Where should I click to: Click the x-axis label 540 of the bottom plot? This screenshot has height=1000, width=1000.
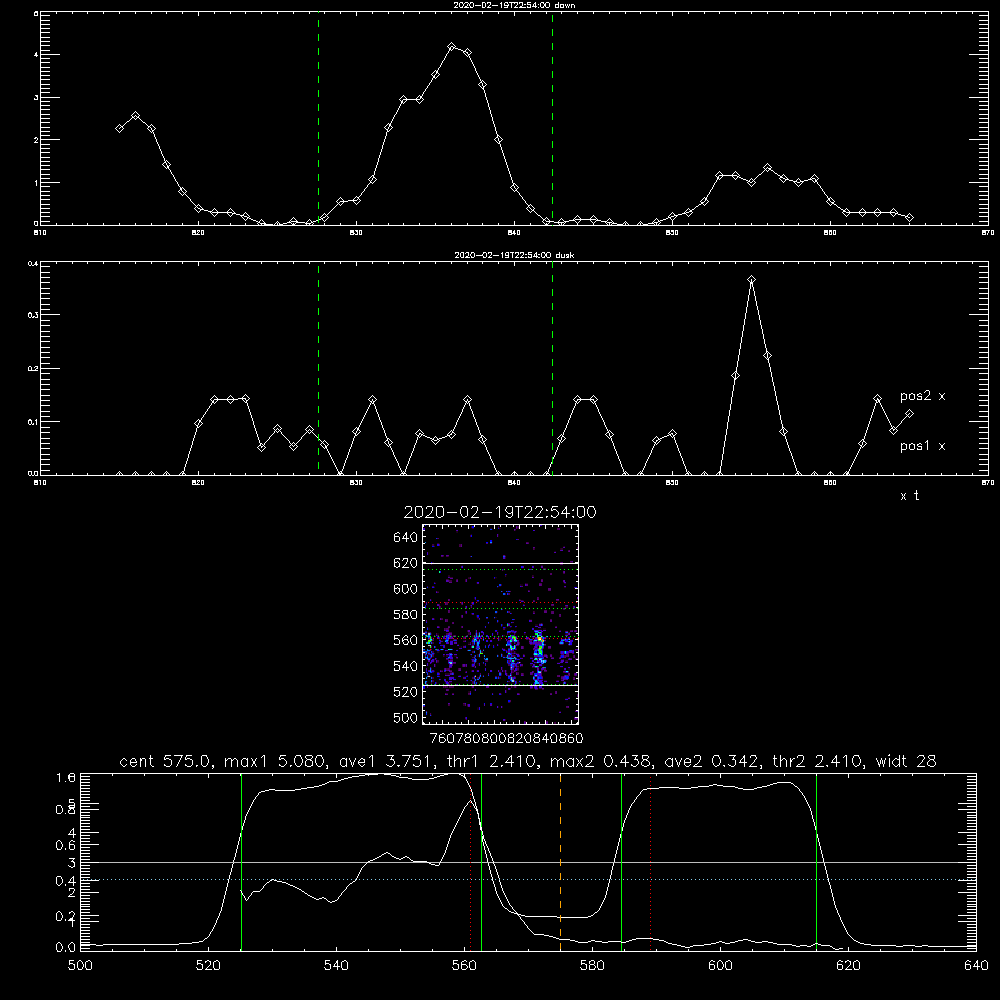click(x=336, y=965)
